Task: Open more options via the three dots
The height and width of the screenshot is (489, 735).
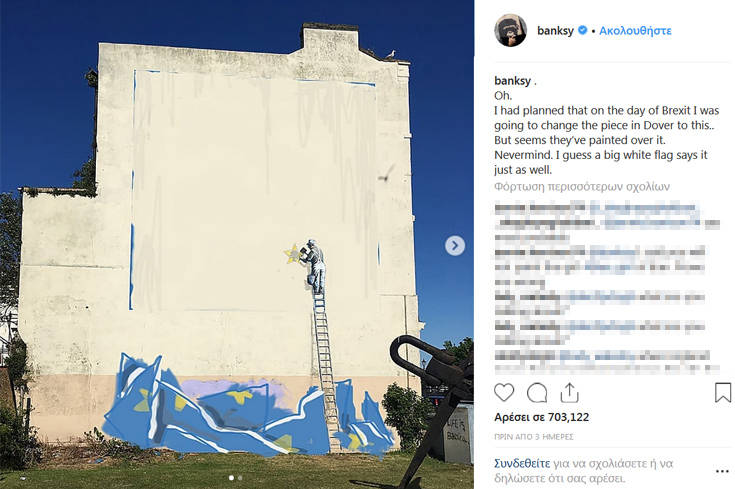Action: point(722,471)
